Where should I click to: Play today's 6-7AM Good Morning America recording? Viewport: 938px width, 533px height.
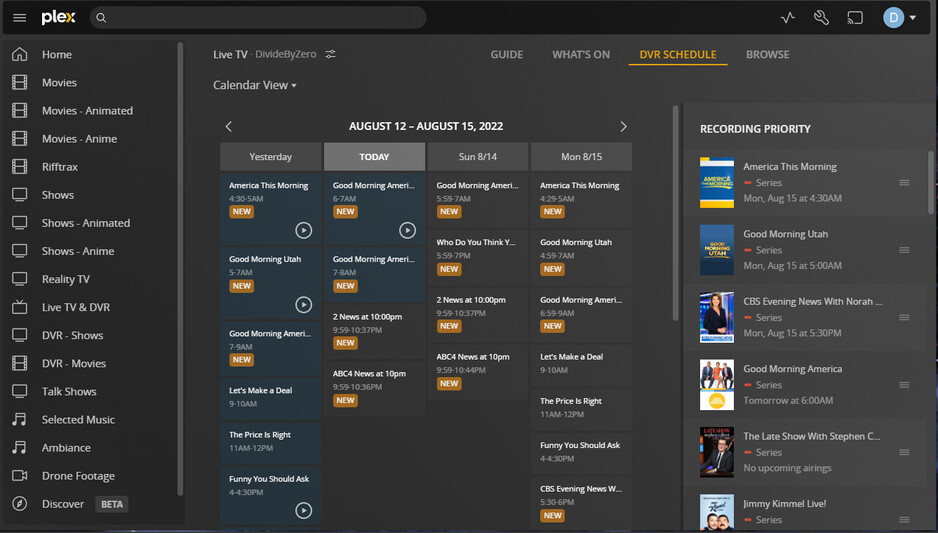407,230
